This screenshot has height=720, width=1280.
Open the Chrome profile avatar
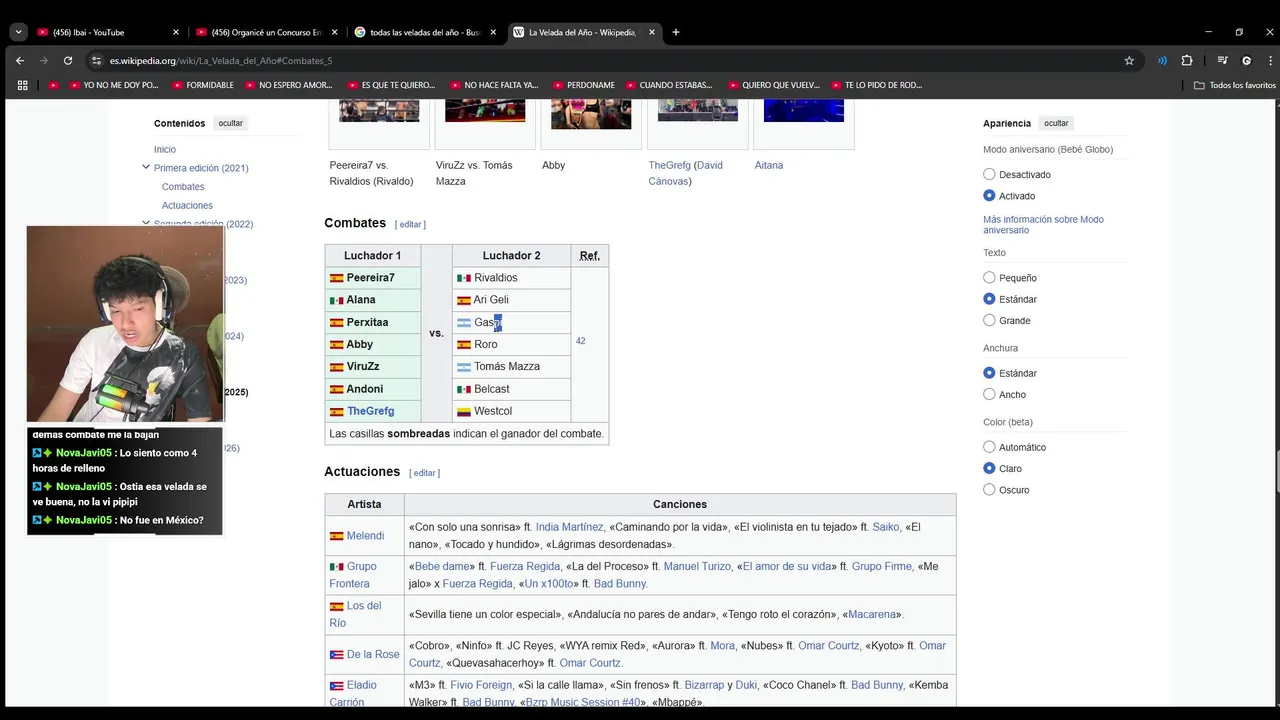(x=1246, y=60)
